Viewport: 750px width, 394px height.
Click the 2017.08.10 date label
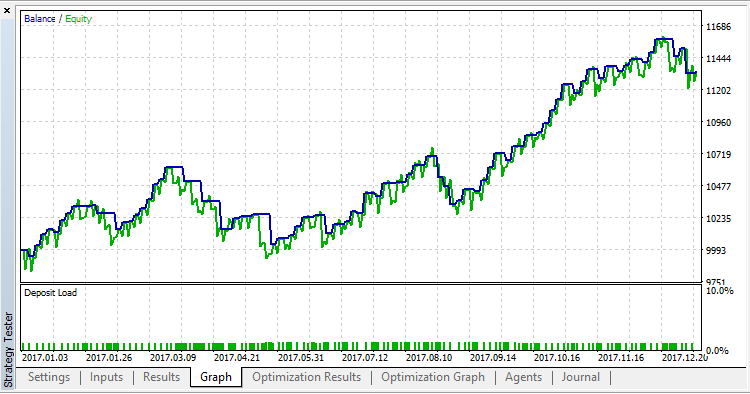coord(429,358)
